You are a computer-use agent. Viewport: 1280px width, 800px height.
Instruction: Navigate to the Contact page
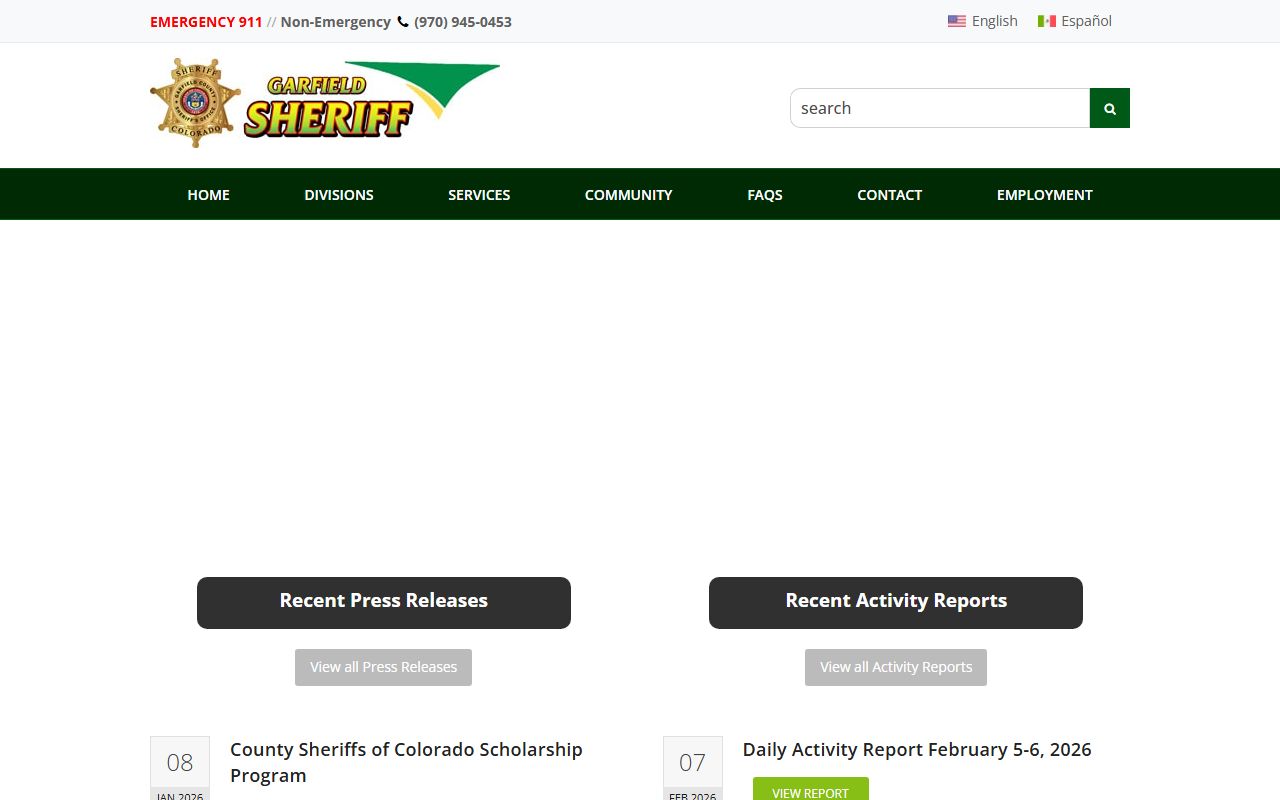[x=889, y=195]
